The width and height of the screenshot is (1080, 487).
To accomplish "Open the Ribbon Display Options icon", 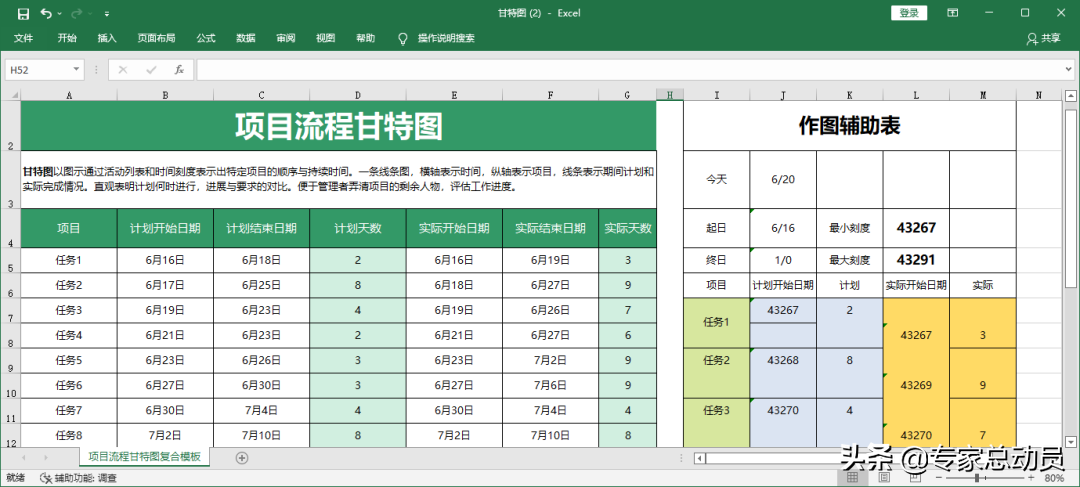I will pyautogui.click(x=953, y=13).
